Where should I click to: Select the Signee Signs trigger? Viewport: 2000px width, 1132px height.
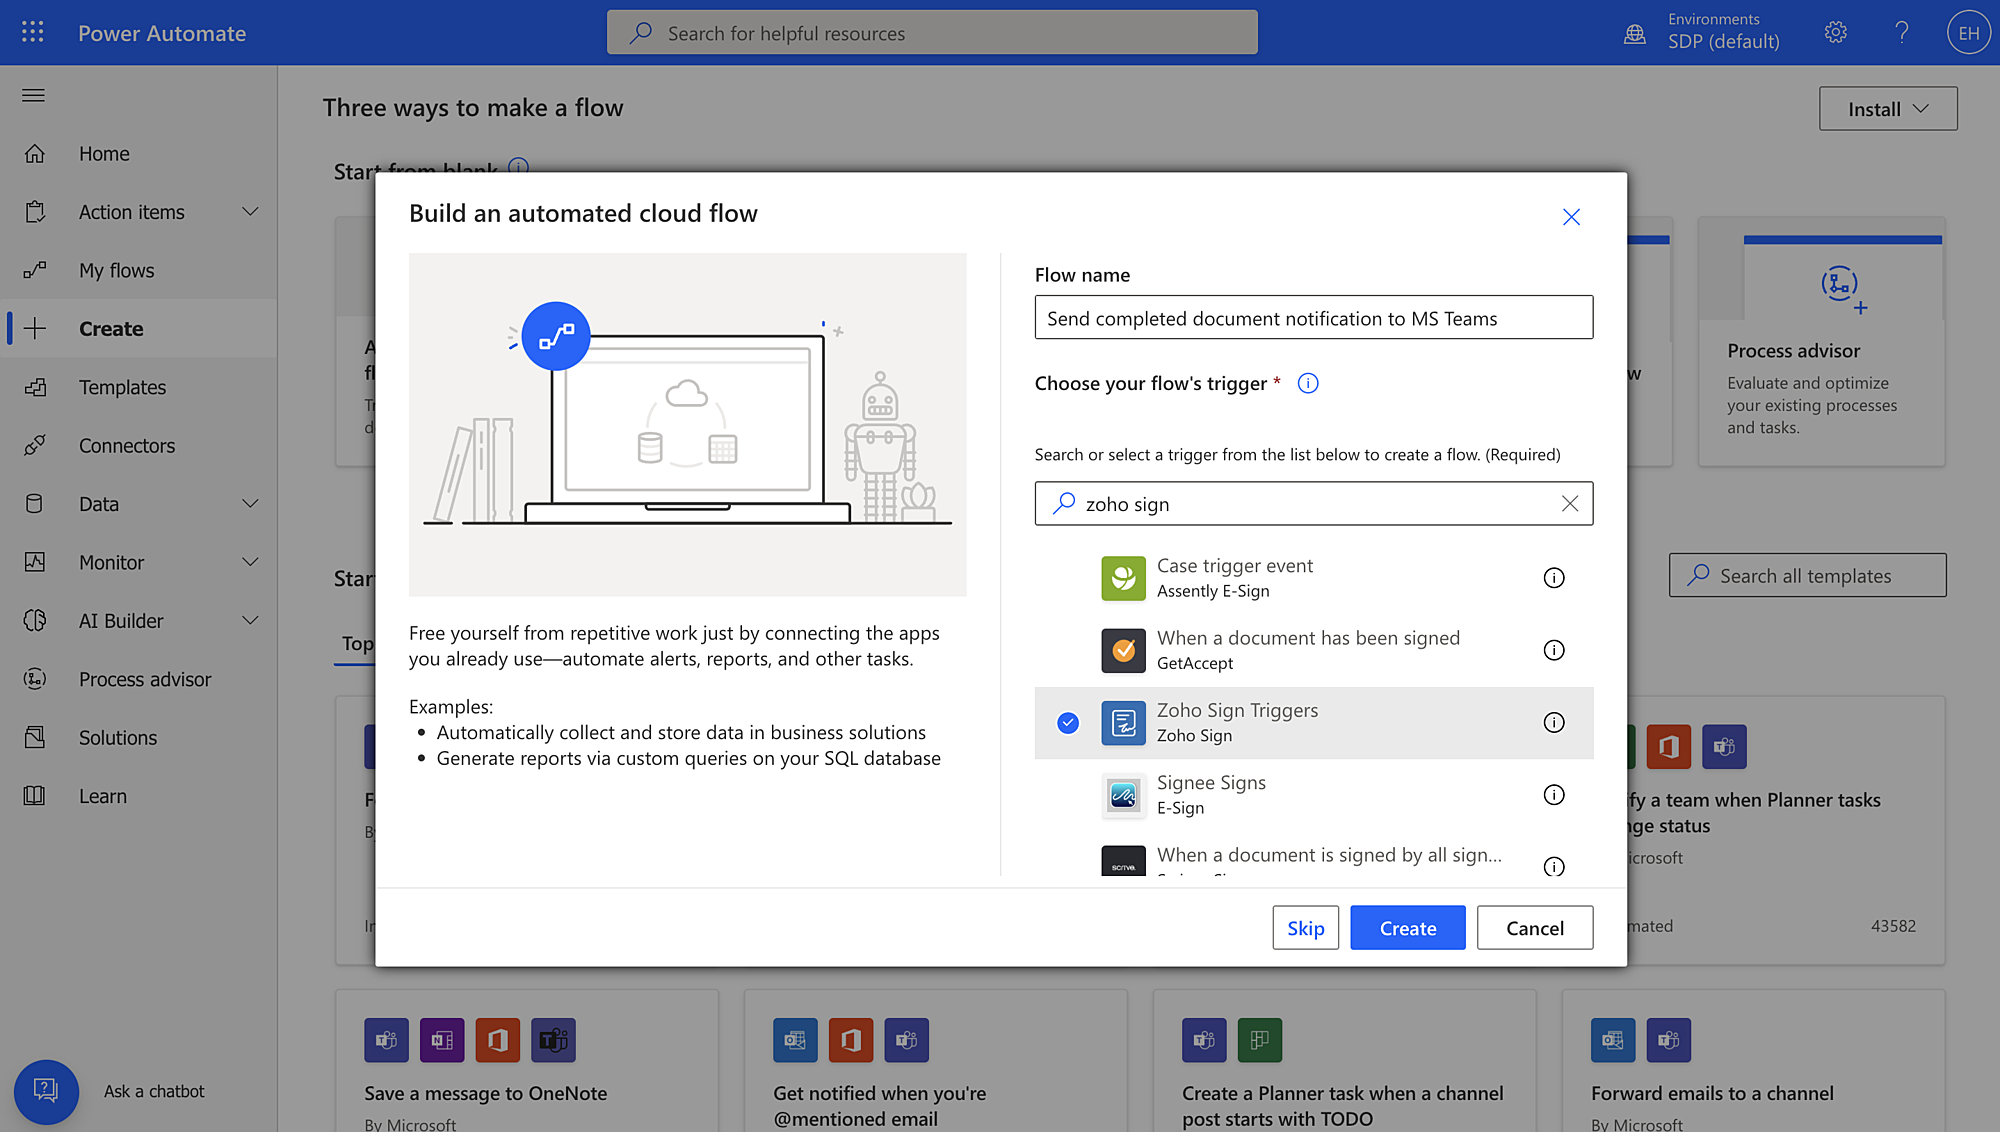point(1313,795)
